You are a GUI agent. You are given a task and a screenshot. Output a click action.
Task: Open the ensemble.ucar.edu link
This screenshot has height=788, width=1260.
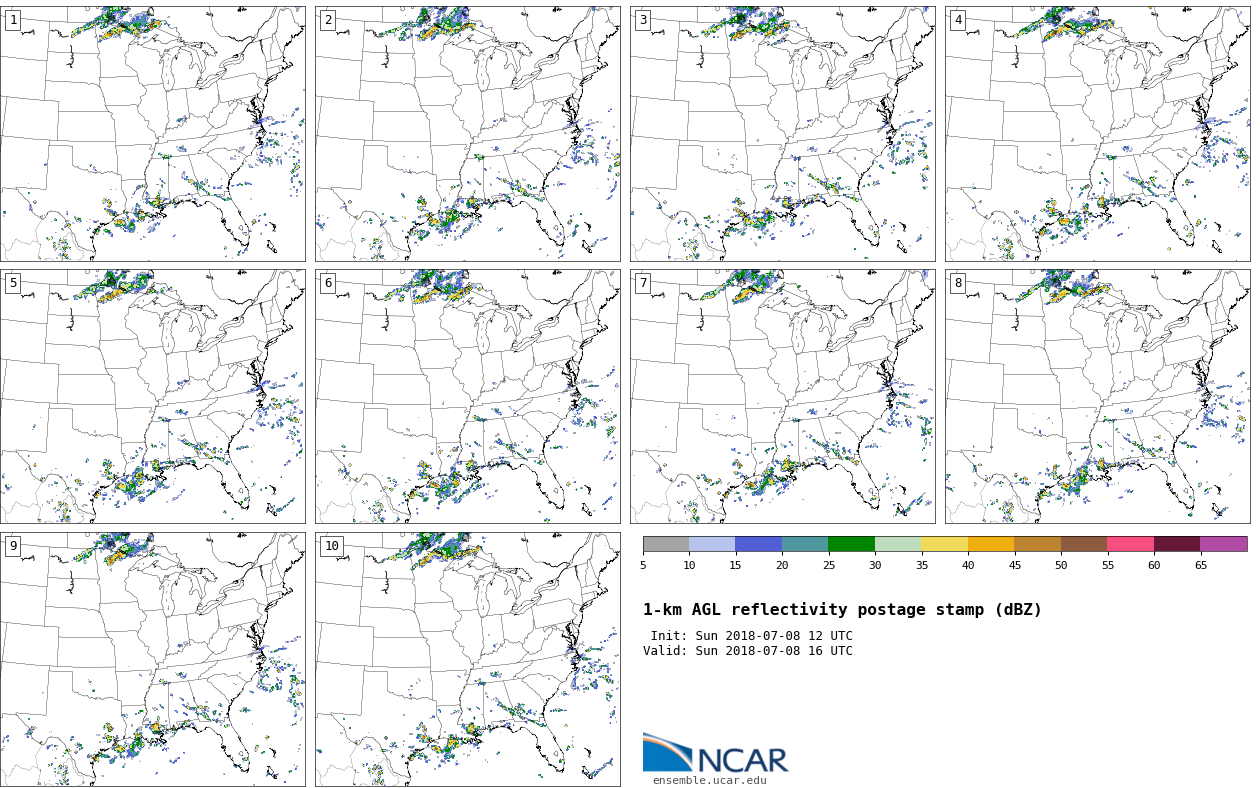709,780
